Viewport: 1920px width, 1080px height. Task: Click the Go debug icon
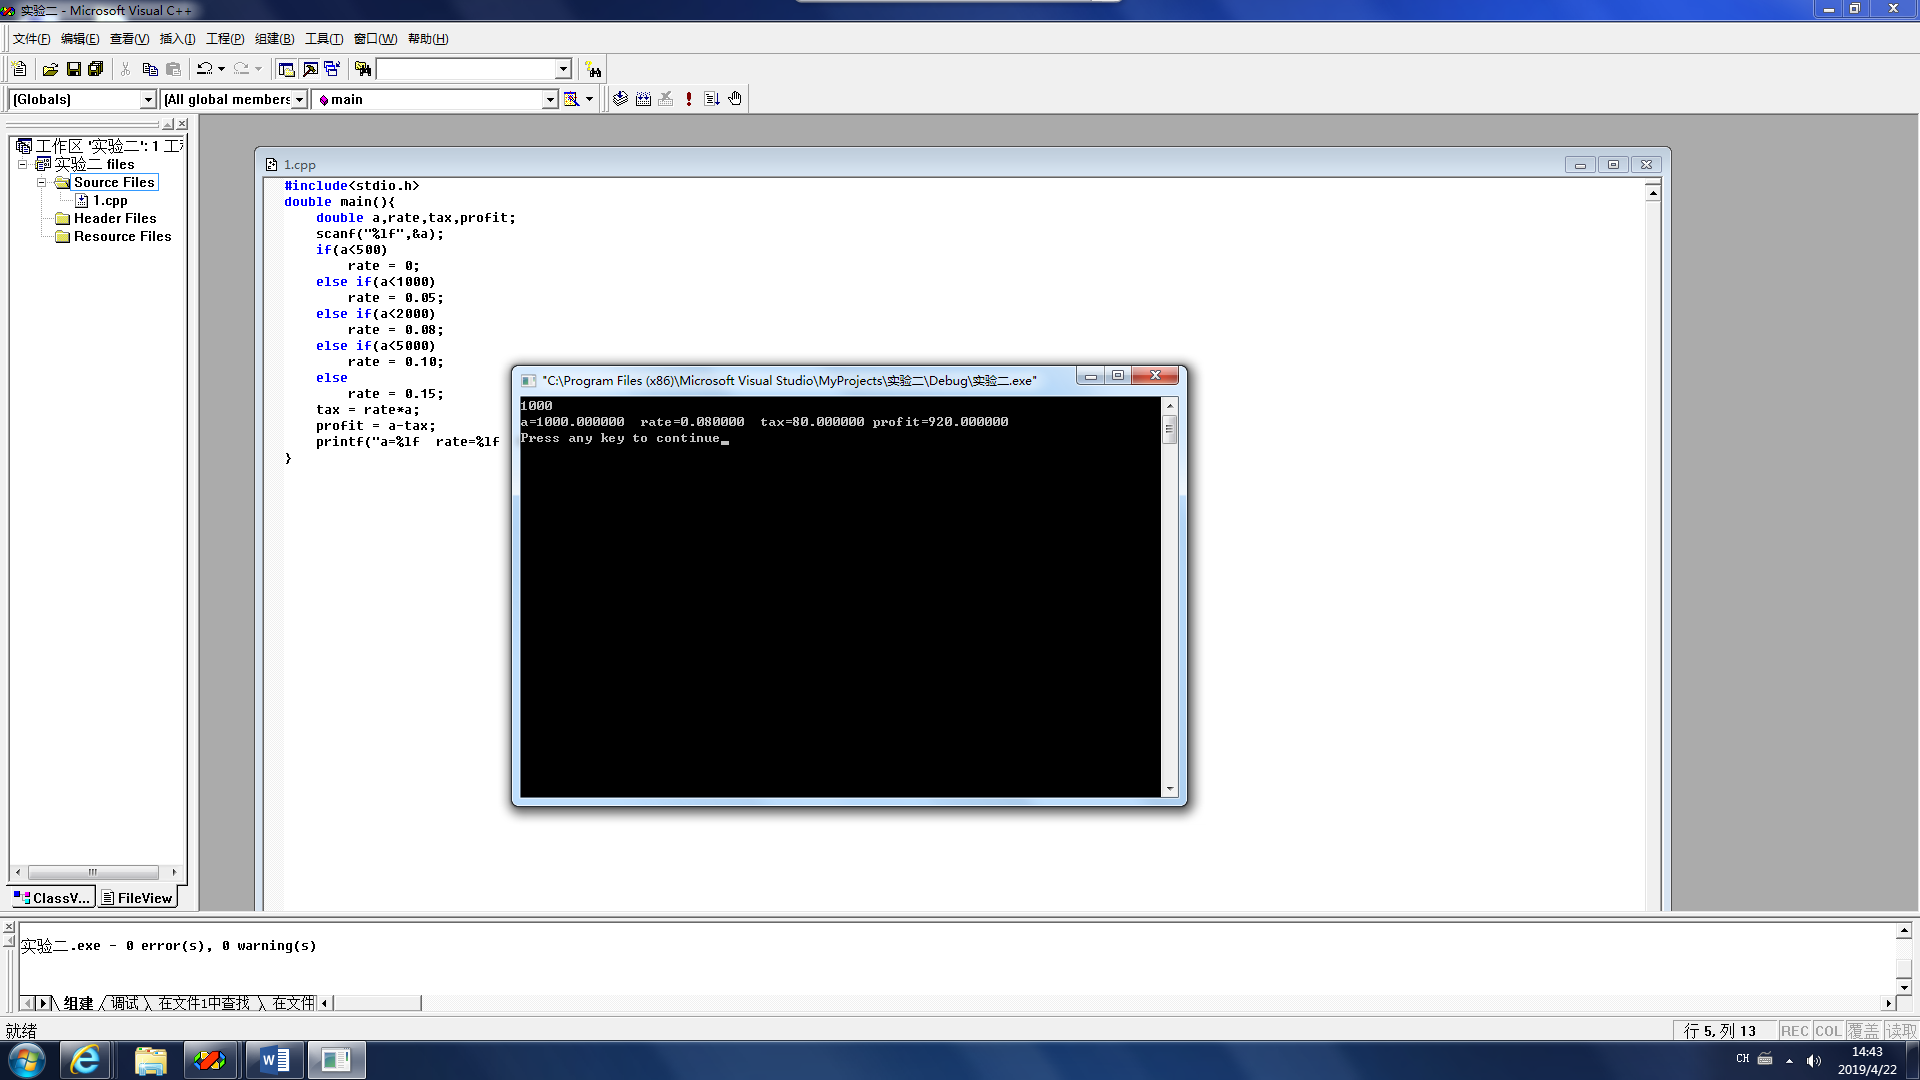[x=712, y=99]
